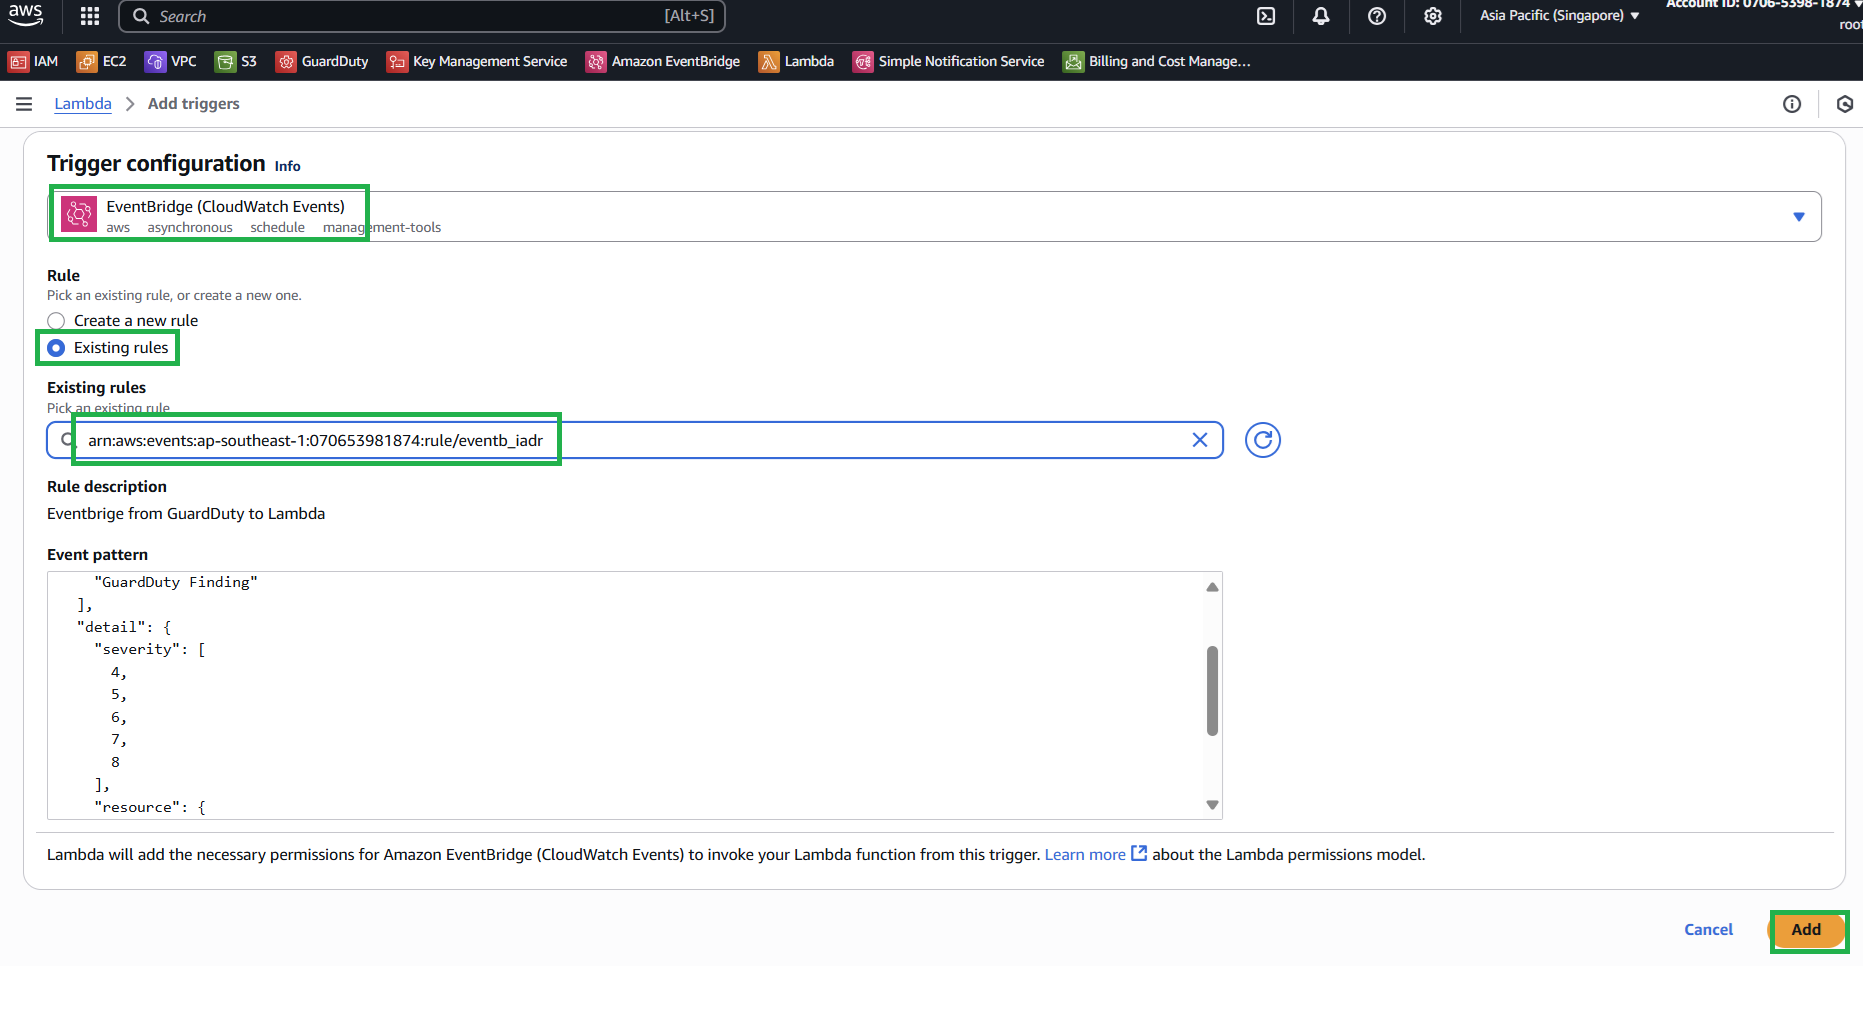Open the help question mark icon
The height and width of the screenshot is (1020, 1867).
[1377, 16]
